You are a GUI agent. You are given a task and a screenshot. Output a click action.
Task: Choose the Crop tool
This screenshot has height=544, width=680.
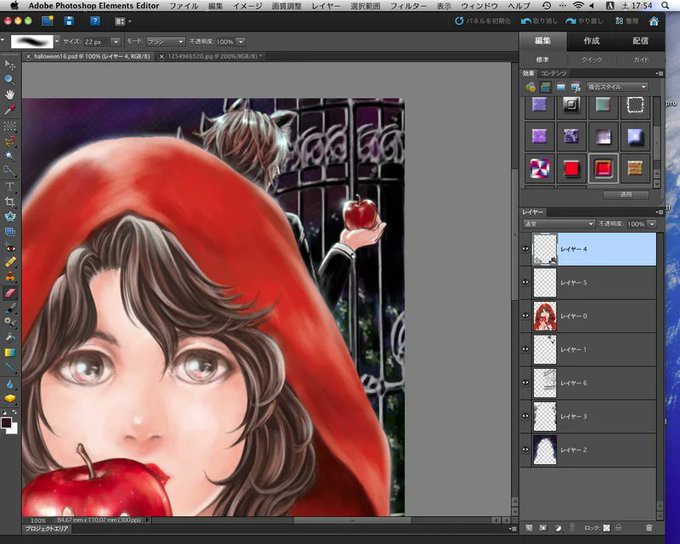(x=9, y=201)
